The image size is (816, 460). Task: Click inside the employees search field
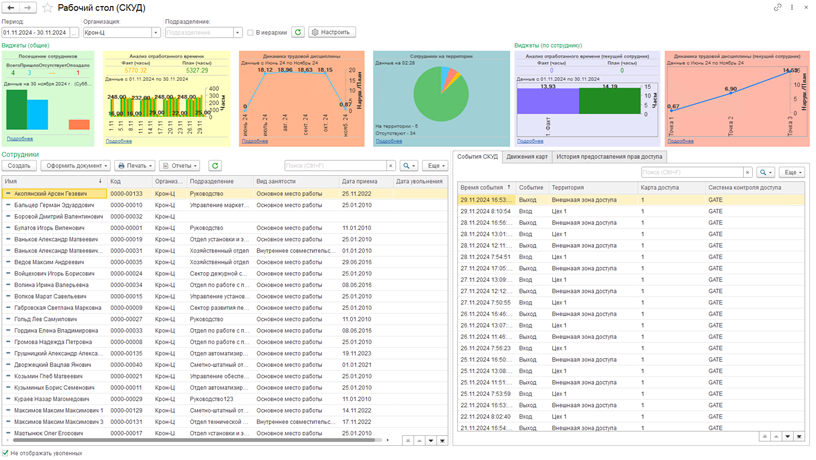(334, 166)
